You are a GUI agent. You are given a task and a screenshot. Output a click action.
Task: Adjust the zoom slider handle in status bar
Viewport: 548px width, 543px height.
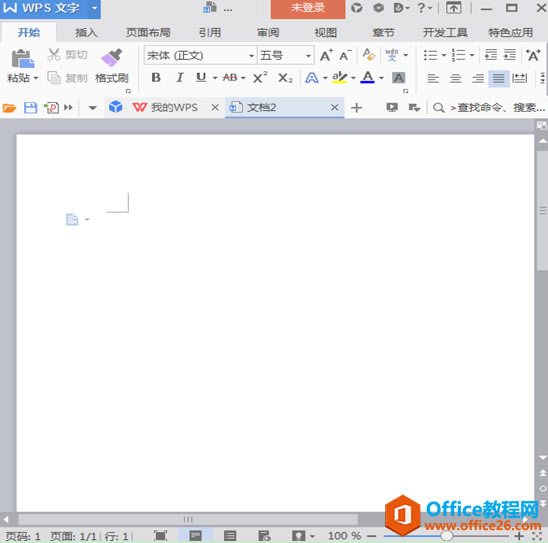446,536
